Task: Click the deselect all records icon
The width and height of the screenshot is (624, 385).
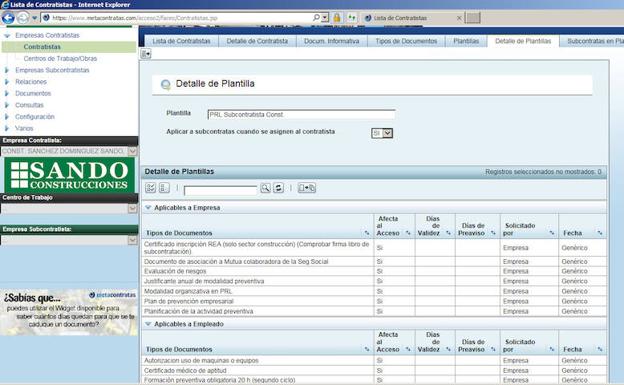Action: point(164,188)
